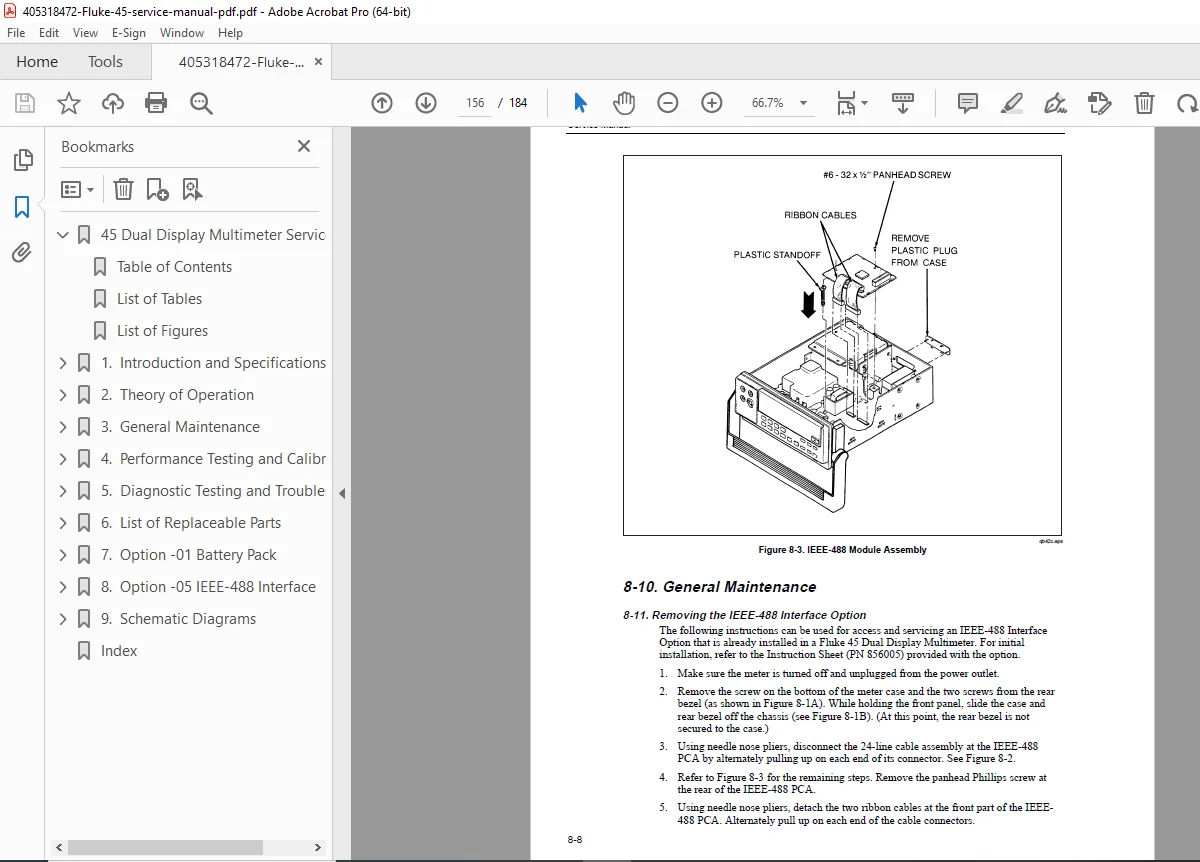Expand List of Replaceable Parts bookmark
Viewport: 1200px width, 862px height.
pyautogui.click(x=63, y=523)
